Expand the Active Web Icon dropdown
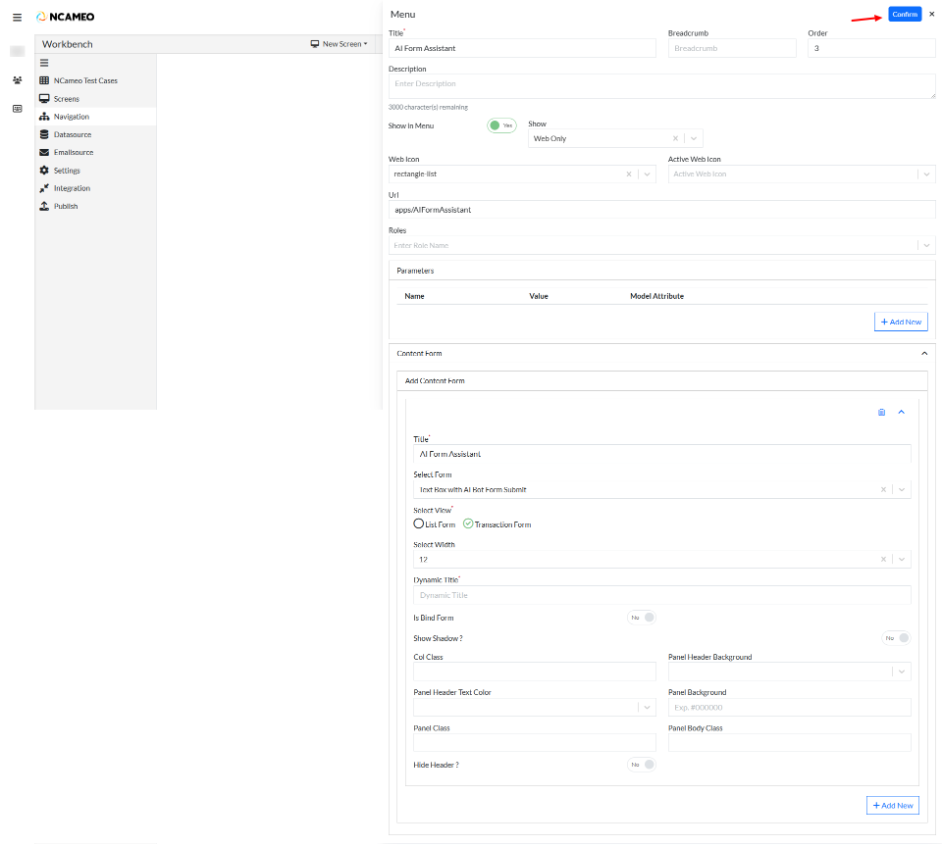This screenshot has height=846, width=942. pyautogui.click(x=926, y=174)
